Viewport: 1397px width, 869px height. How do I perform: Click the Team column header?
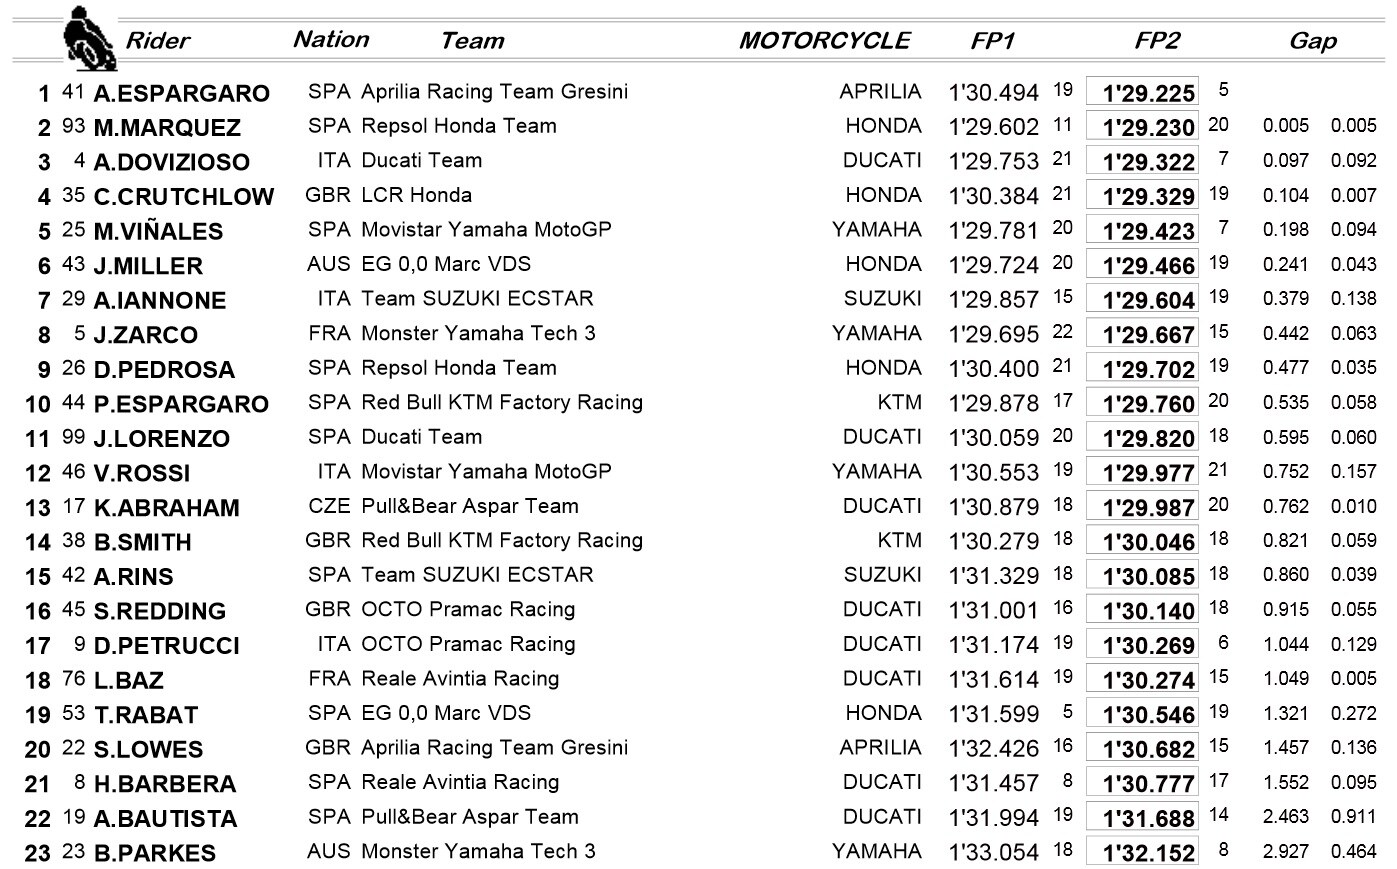pyautogui.click(x=472, y=41)
